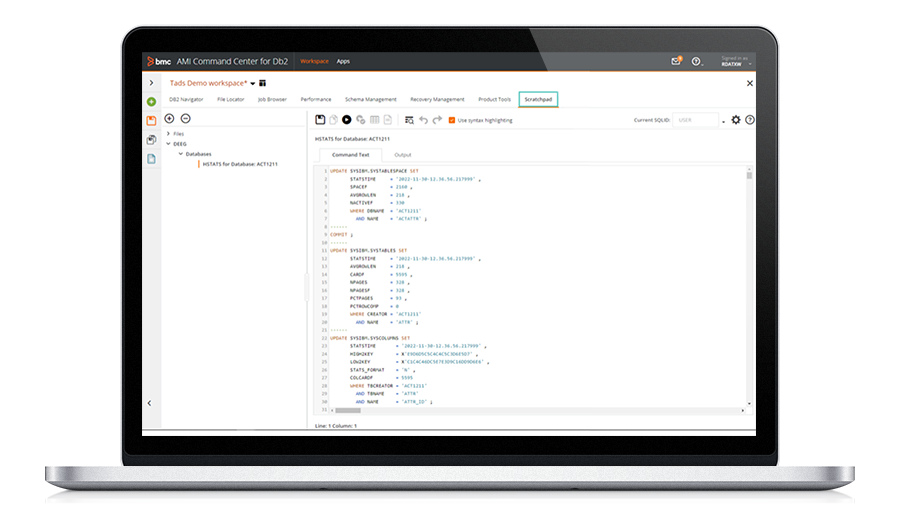Viewport: 900px width, 516px height.
Task: Open the notifications mail icon in header
Action: (x=676, y=61)
